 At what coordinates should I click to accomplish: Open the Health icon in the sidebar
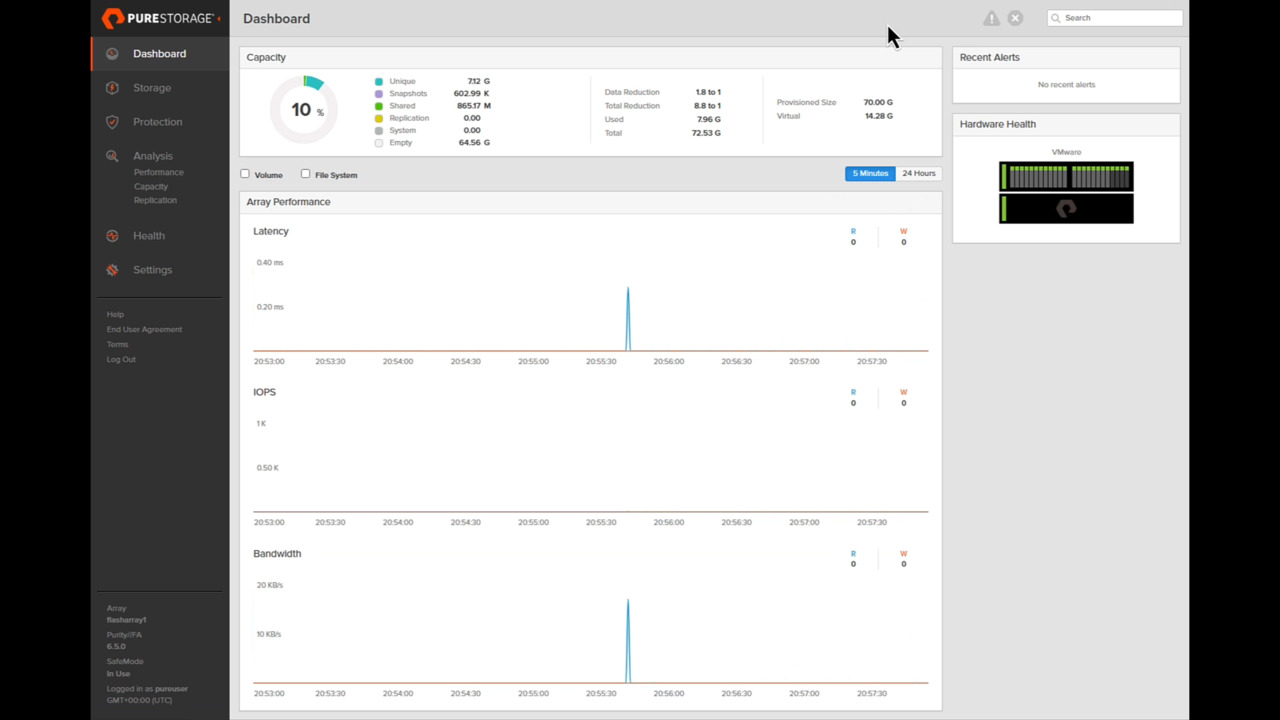coord(112,235)
